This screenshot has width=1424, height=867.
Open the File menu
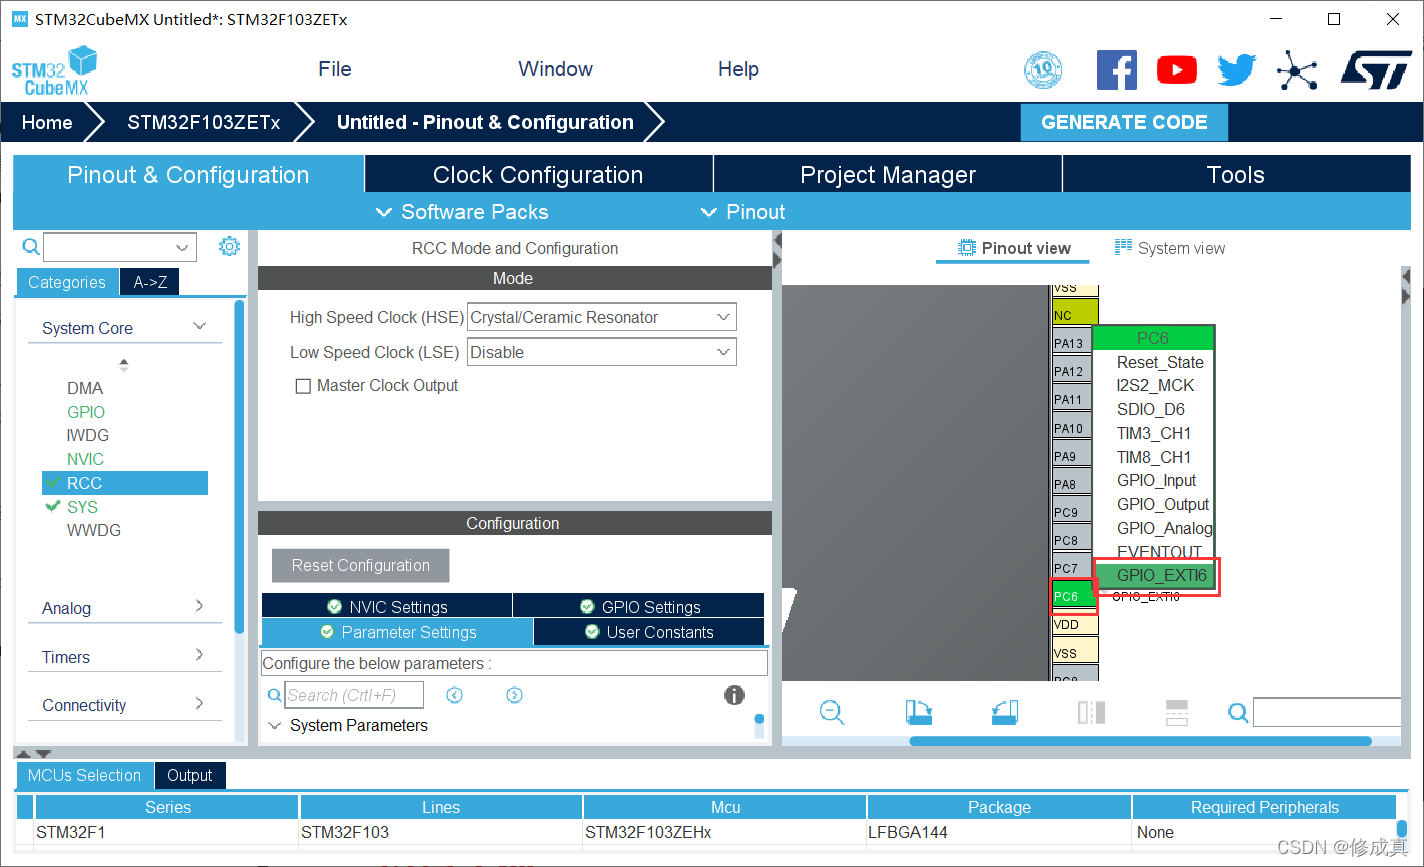pyautogui.click(x=335, y=69)
